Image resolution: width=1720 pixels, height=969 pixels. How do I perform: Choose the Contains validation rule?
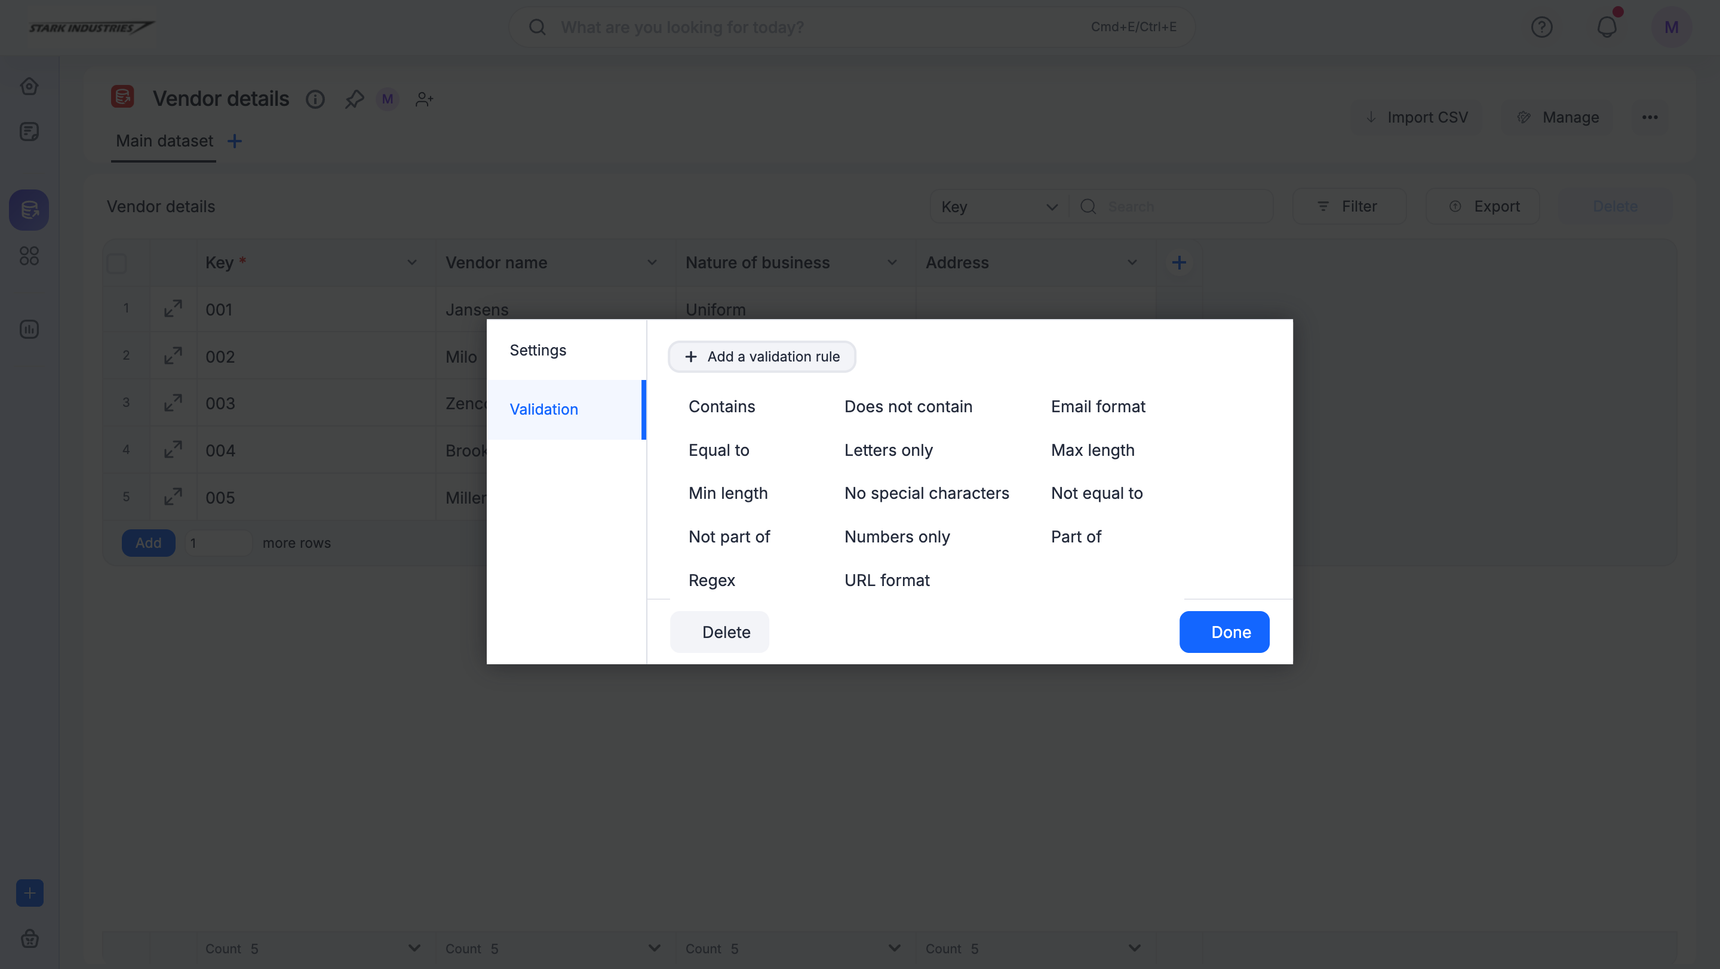click(722, 406)
